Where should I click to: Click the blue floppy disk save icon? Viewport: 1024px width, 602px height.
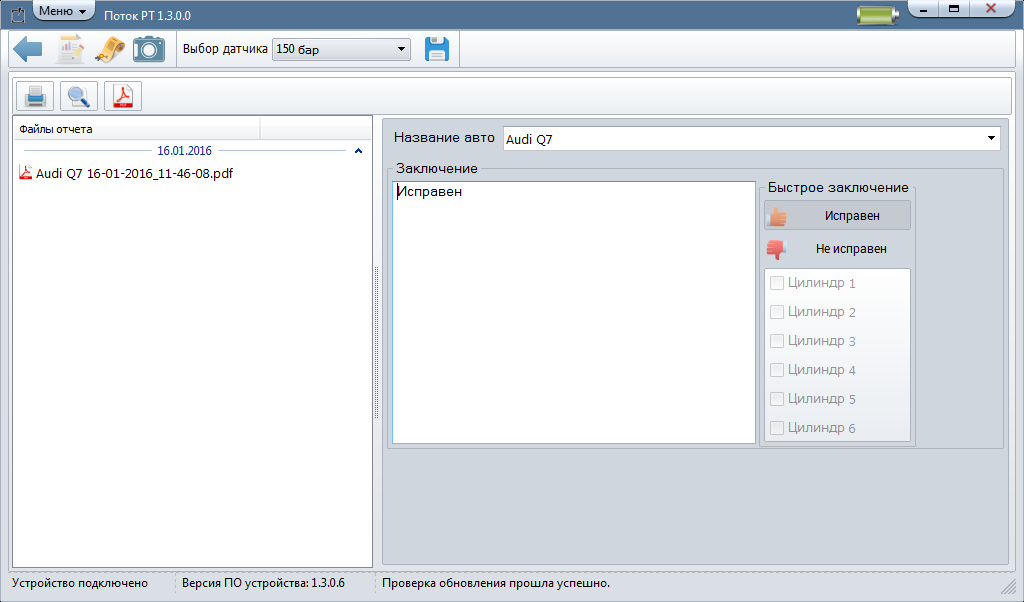click(437, 49)
